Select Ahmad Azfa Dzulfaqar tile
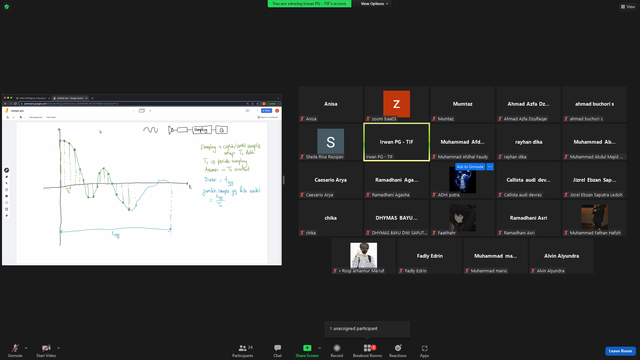Image resolution: width=640 pixels, height=360 pixels. 528,104
